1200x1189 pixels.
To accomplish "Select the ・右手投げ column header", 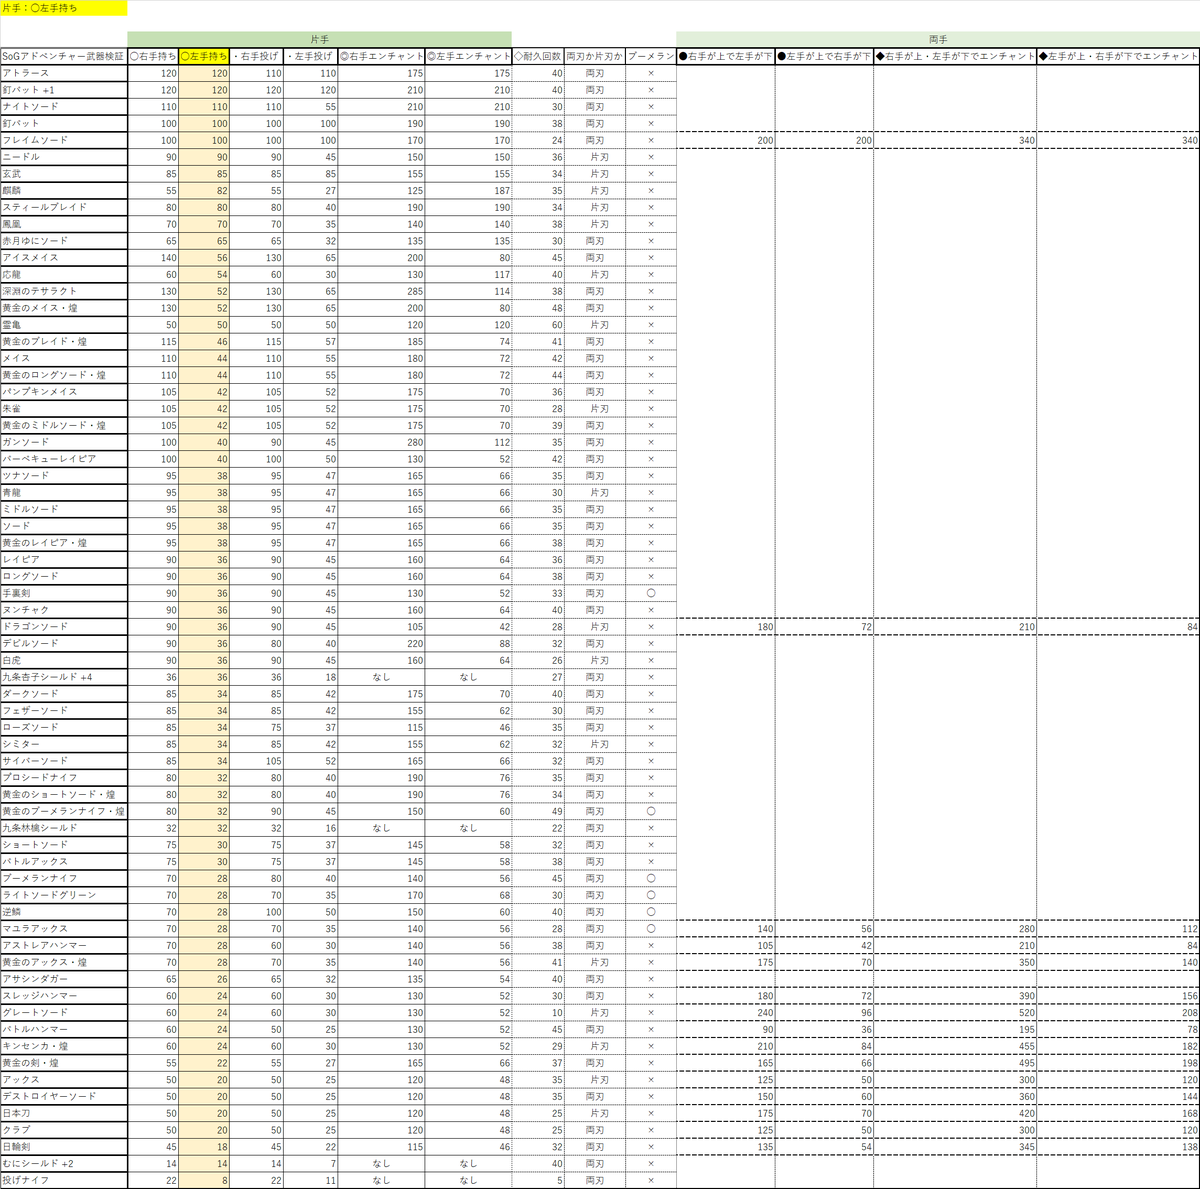I will (257, 56).
